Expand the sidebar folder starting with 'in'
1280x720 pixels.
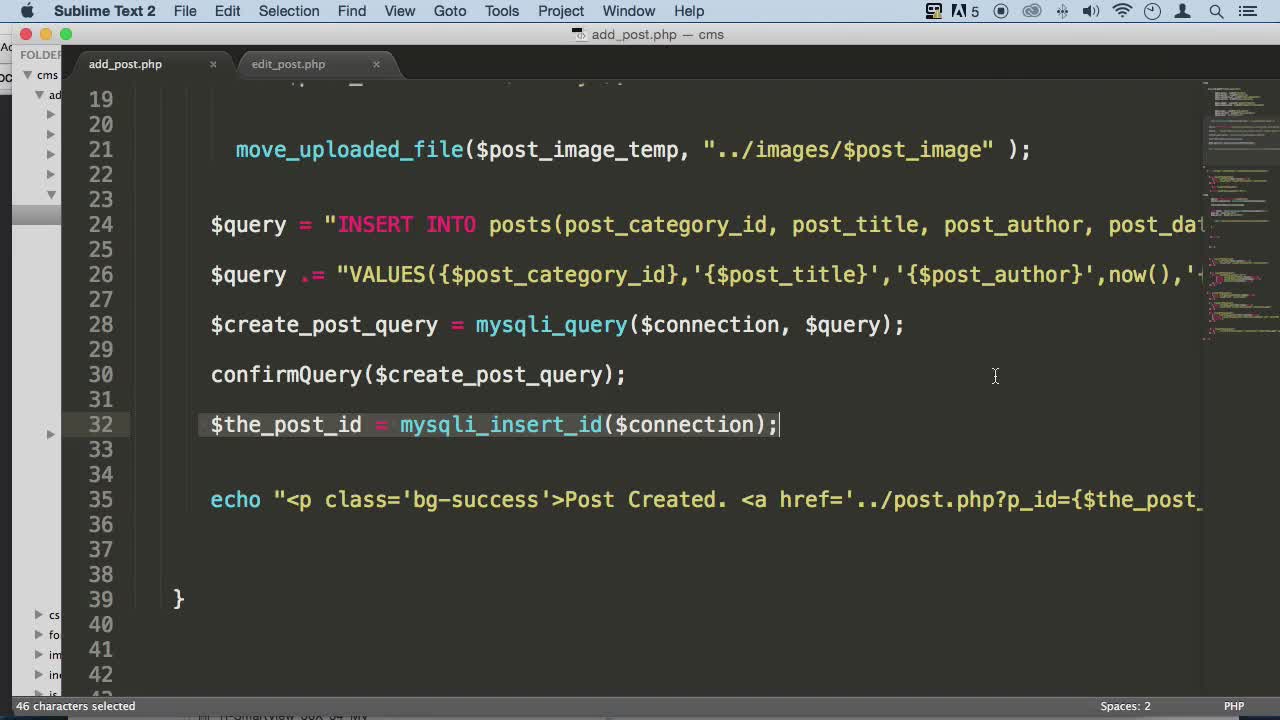(39, 675)
